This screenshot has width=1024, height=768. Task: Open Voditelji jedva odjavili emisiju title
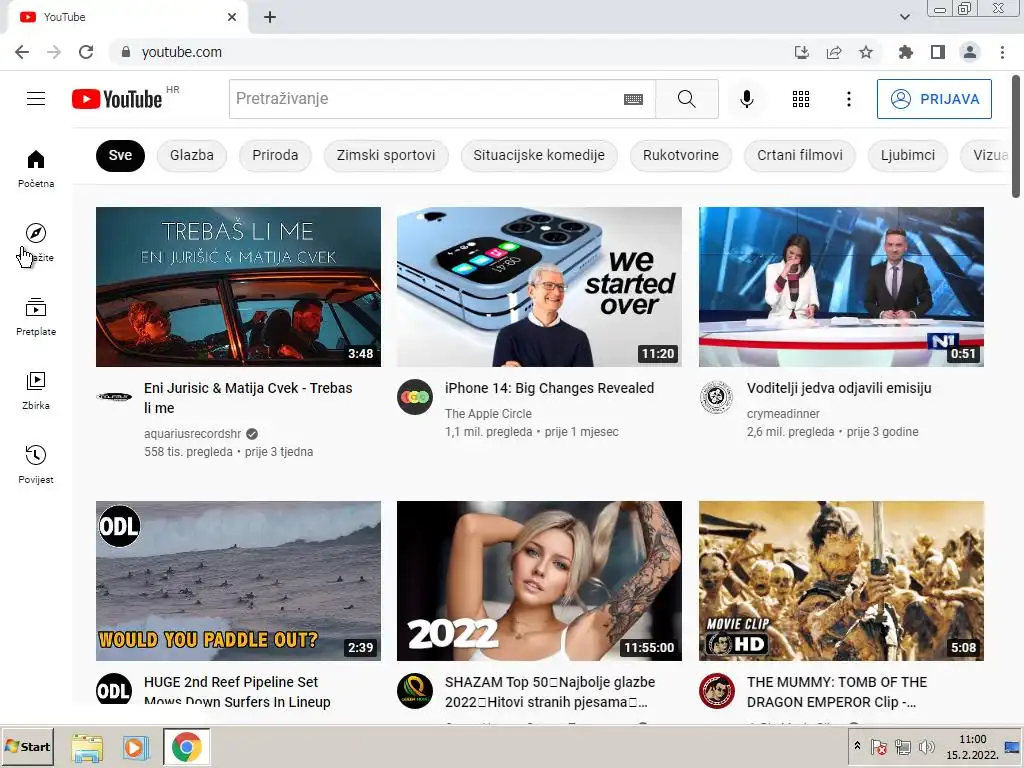click(x=839, y=388)
